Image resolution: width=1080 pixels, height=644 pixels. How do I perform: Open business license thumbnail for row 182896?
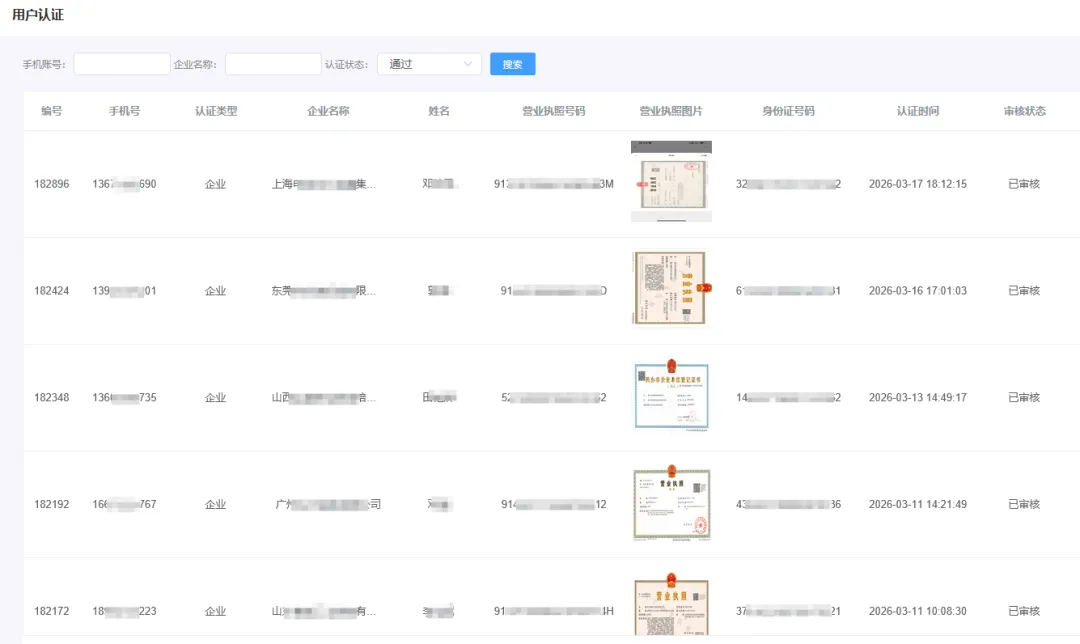click(x=671, y=182)
